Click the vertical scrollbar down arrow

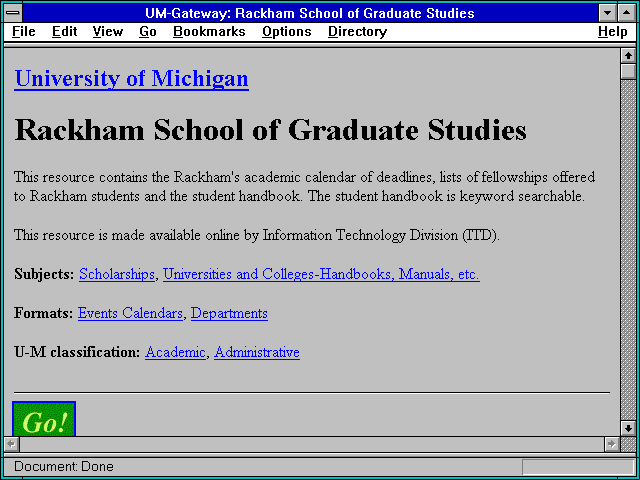click(x=628, y=429)
